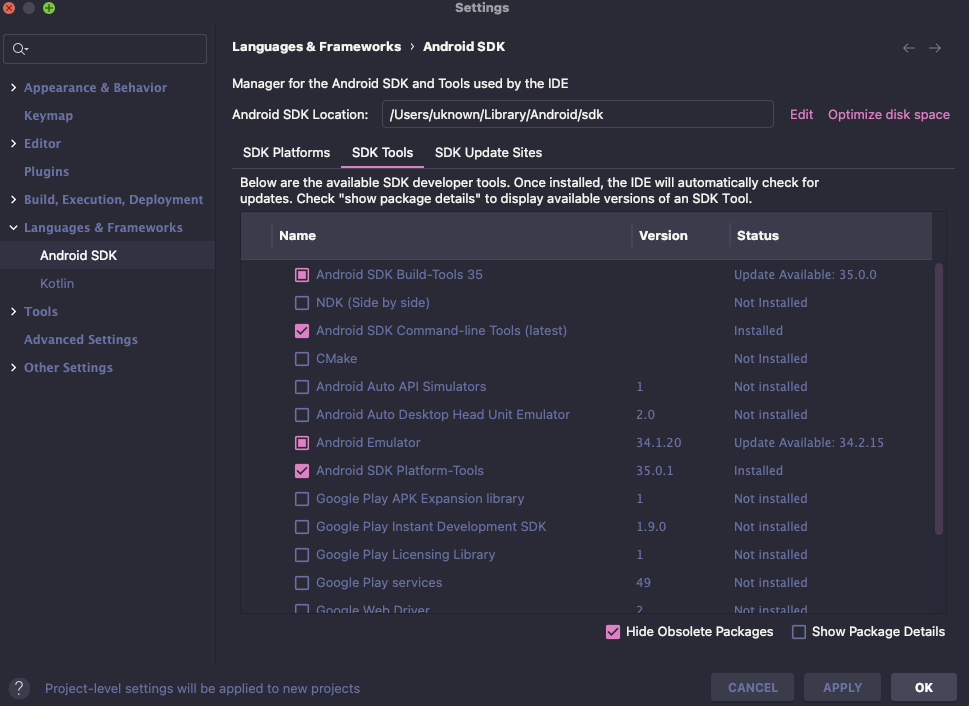The height and width of the screenshot is (706, 969).
Task: Enable the CMake checkbox
Action: (x=302, y=359)
